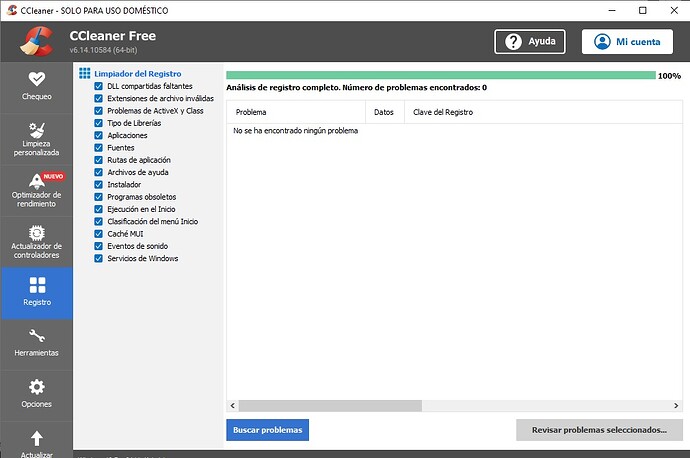Uncheck the Instalador option
The width and height of the screenshot is (690, 458).
click(x=99, y=185)
